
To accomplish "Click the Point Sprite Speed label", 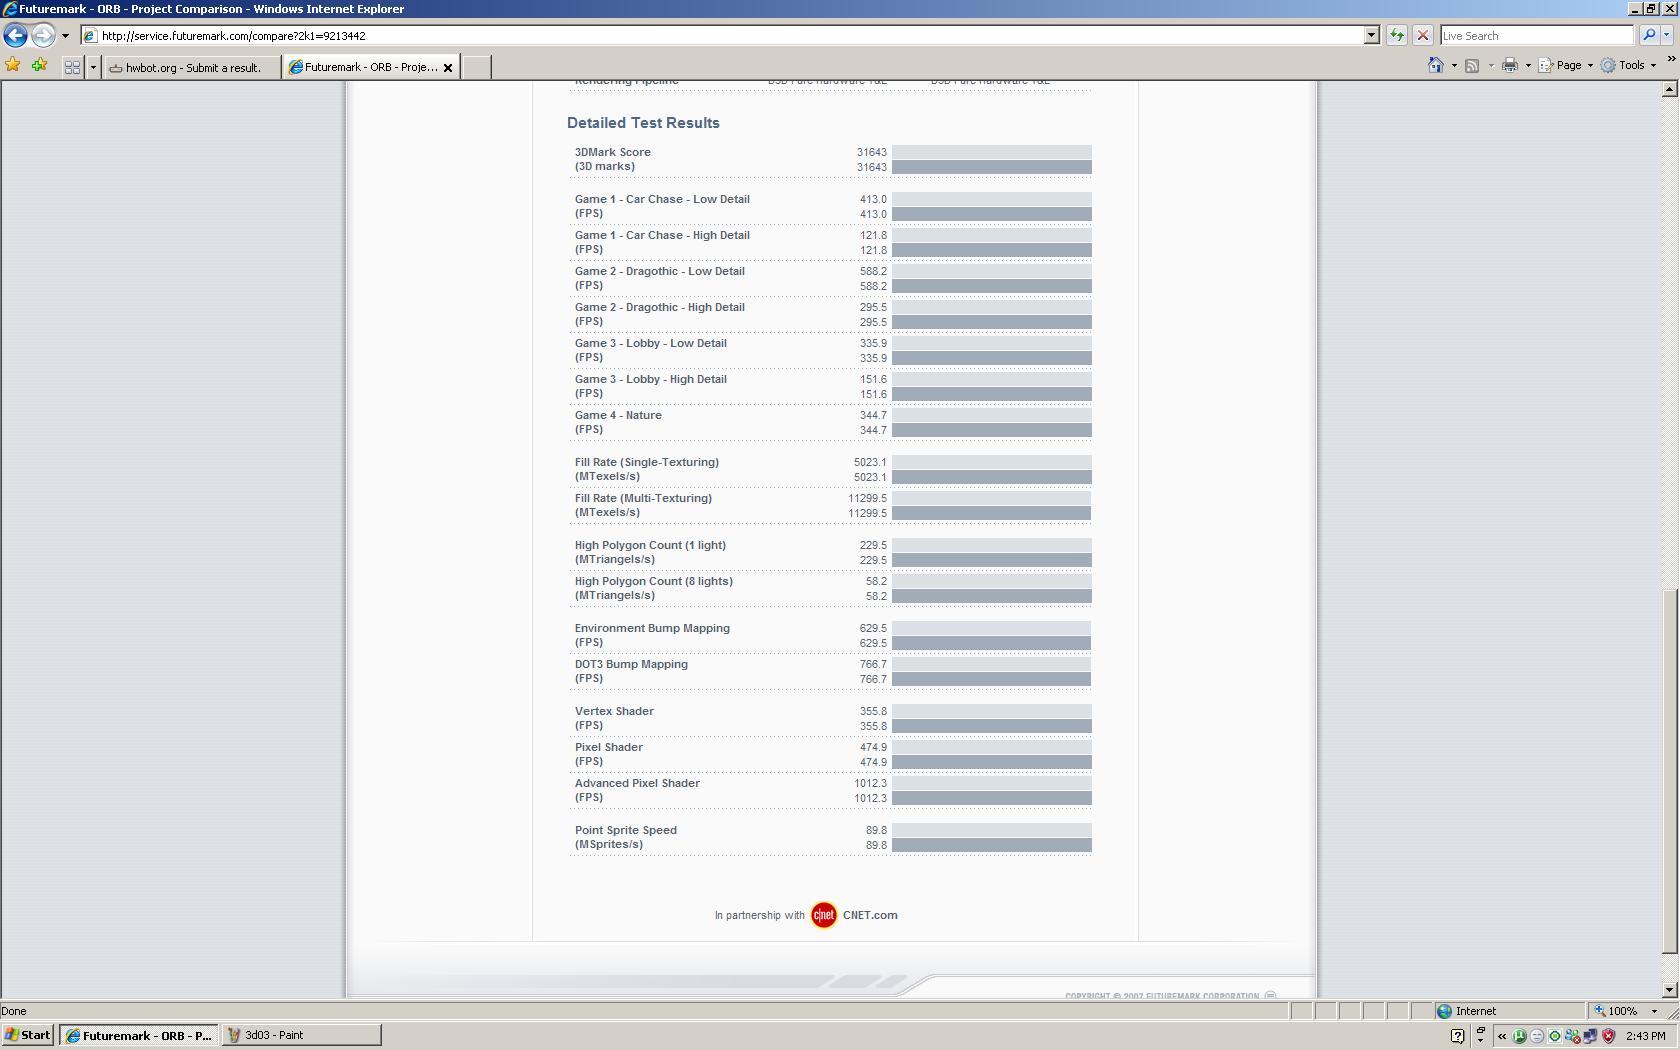I will pos(626,830).
